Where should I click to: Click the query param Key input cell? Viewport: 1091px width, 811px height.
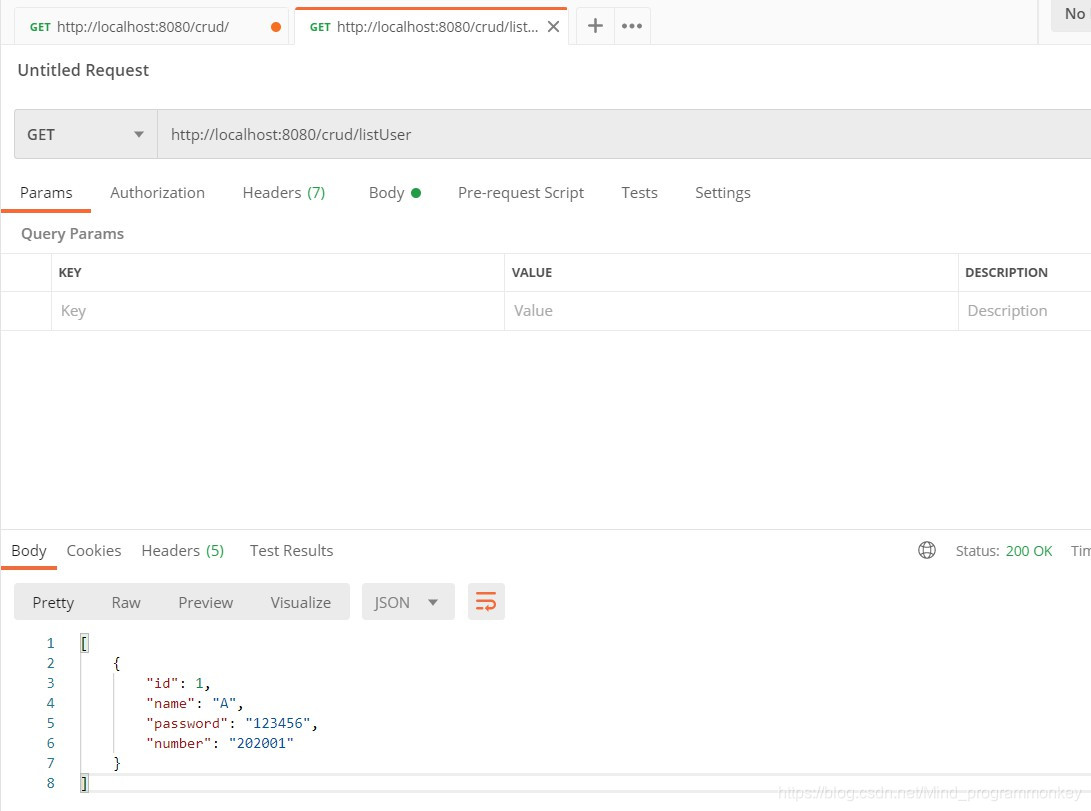(278, 311)
